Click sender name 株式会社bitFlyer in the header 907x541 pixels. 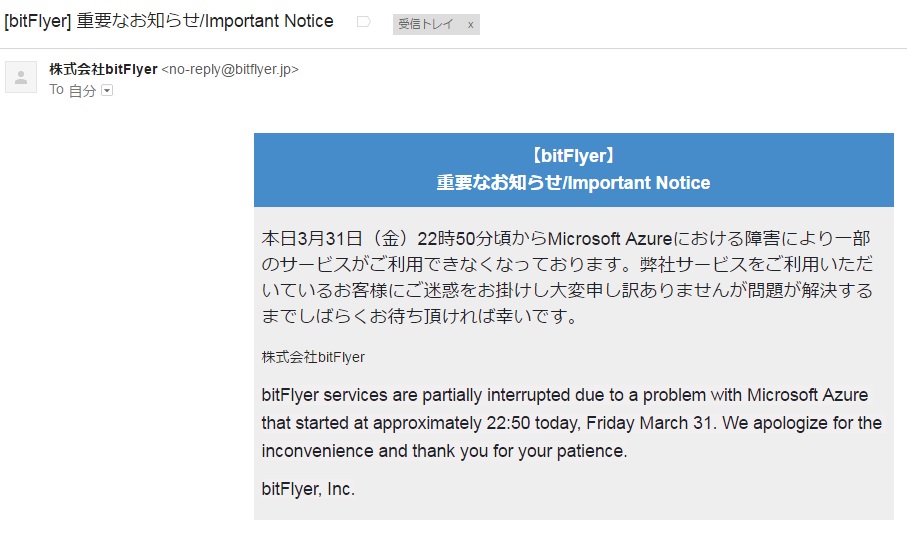[103, 69]
